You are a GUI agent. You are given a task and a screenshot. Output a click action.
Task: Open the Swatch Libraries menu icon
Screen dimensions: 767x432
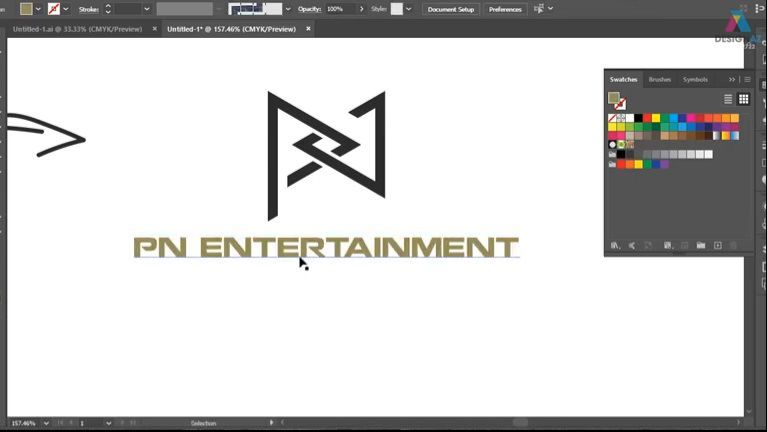point(615,245)
